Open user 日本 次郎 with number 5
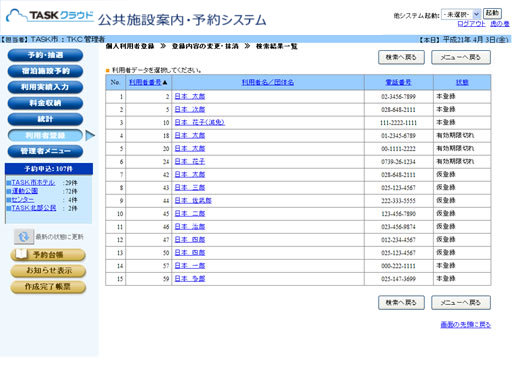512x384 pixels. point(190,109)
